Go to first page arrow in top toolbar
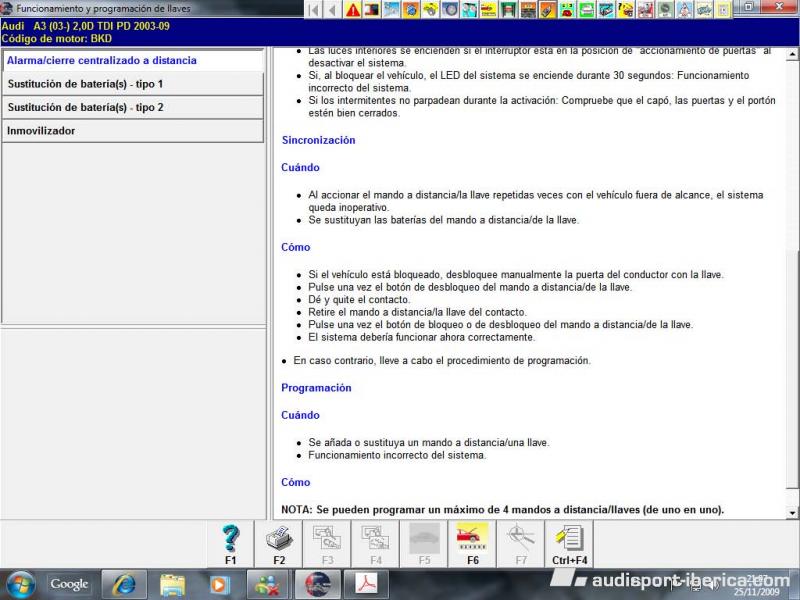 pos(314,9)
